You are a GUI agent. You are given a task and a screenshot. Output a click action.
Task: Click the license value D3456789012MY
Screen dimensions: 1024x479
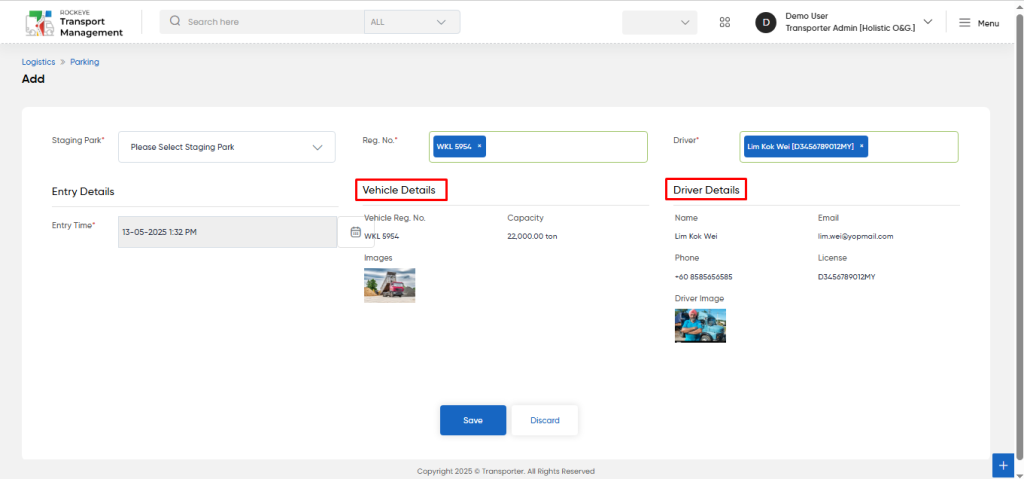click(x=846, y=277)
